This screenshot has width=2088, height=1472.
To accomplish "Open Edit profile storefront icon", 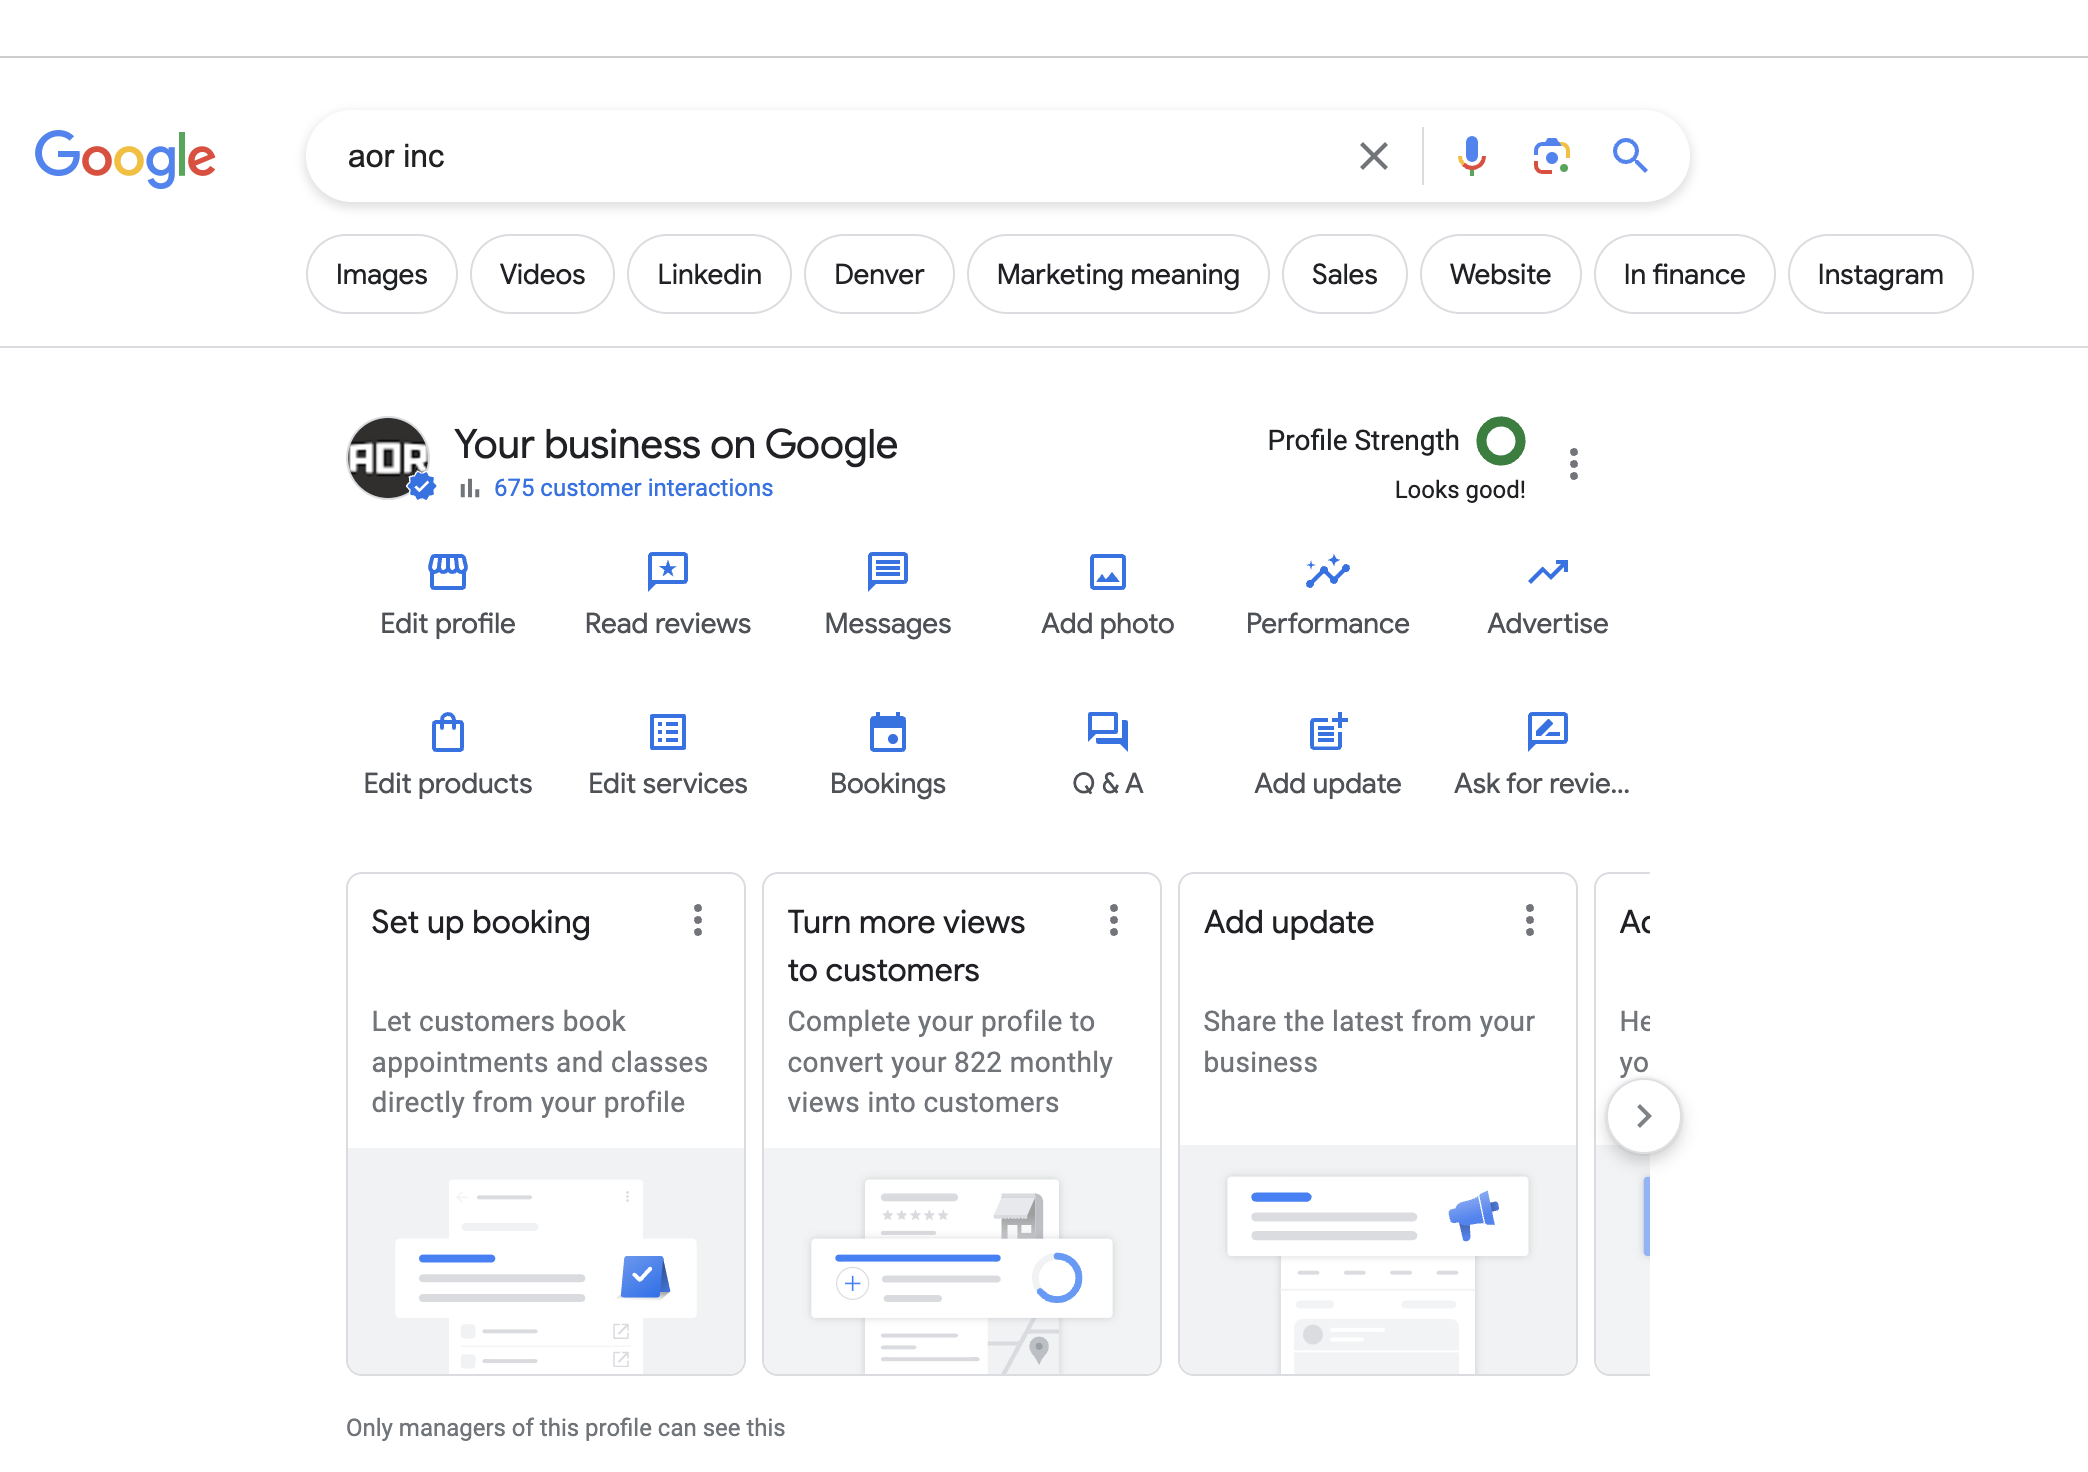I will pos(448,572).
